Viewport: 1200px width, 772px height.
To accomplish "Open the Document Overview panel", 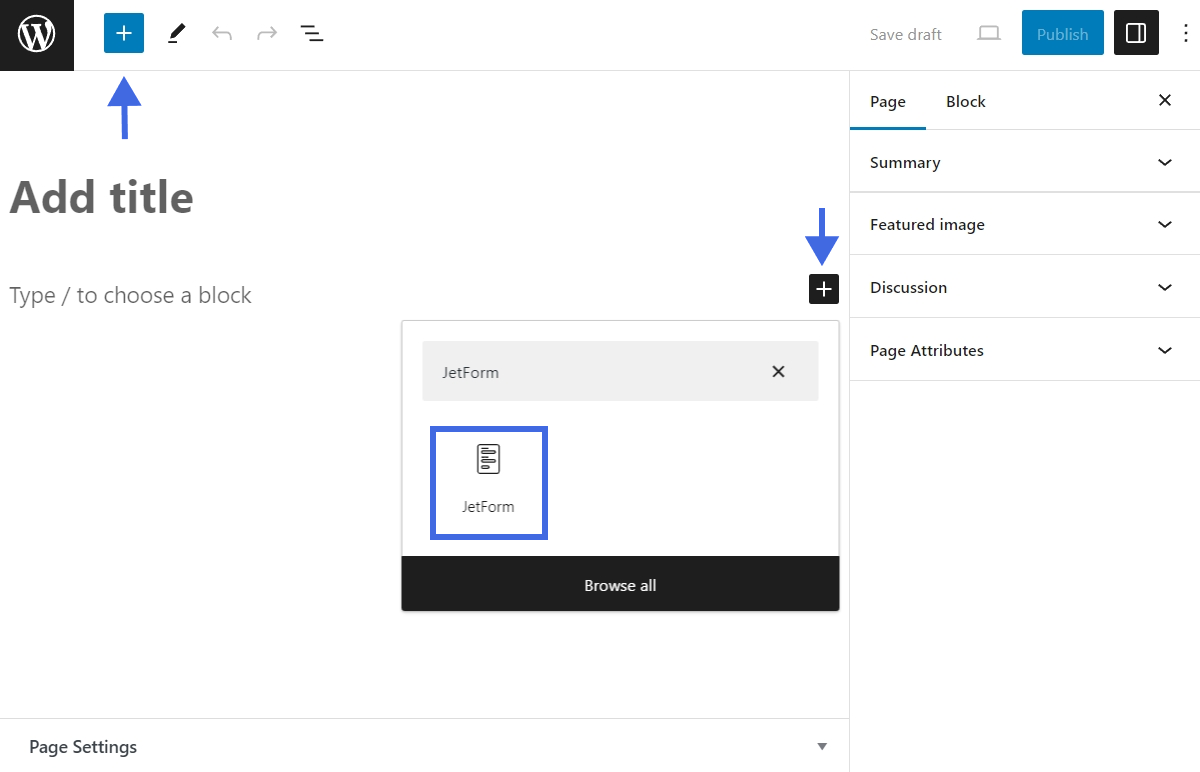I will pyautogui.click(x=312, y=33).
